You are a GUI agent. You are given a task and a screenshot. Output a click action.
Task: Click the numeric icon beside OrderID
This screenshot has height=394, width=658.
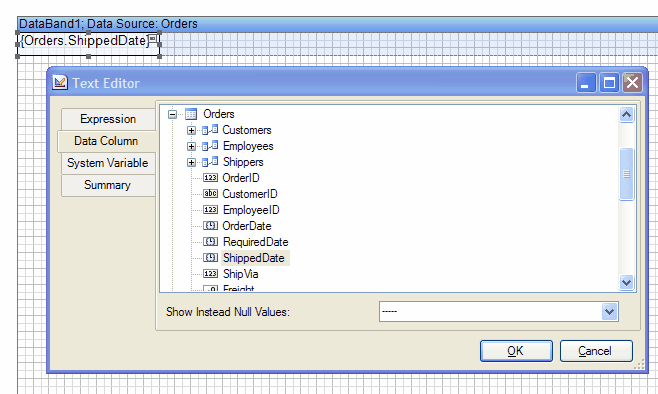point(210,177)
